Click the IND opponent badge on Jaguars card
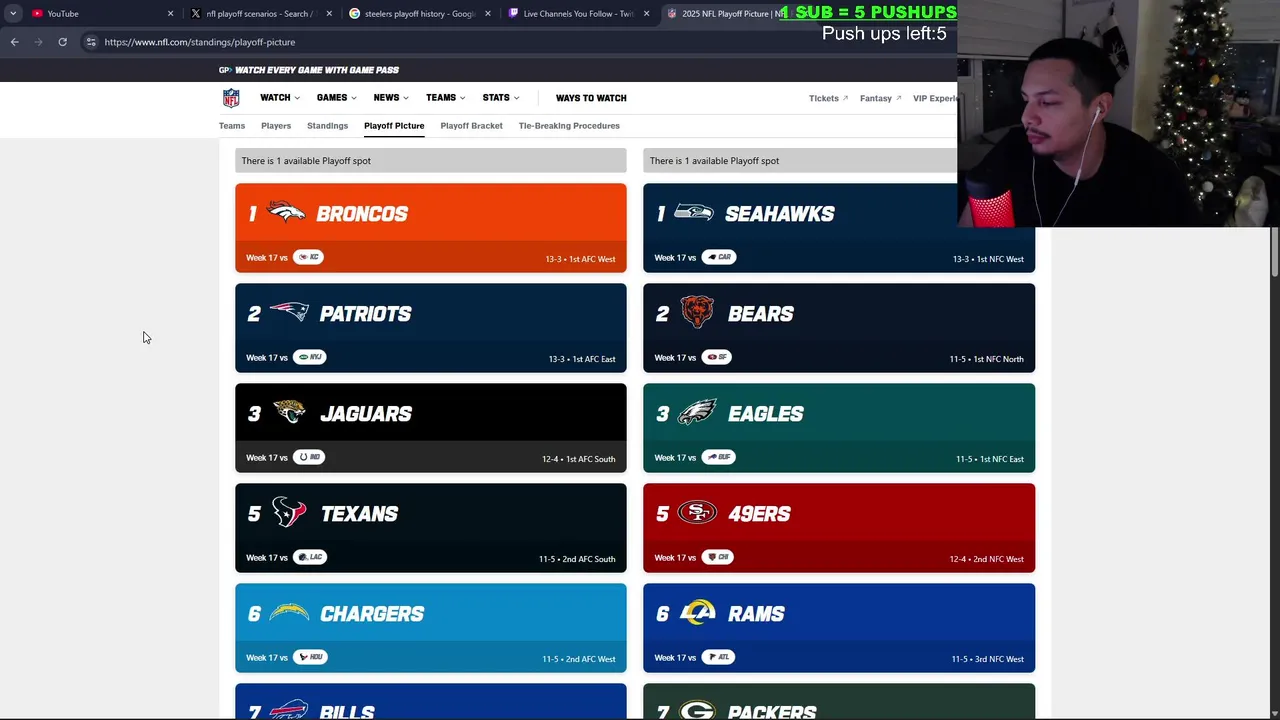The width and height of the screenshot is (1280, 720). tap(309, 457)
